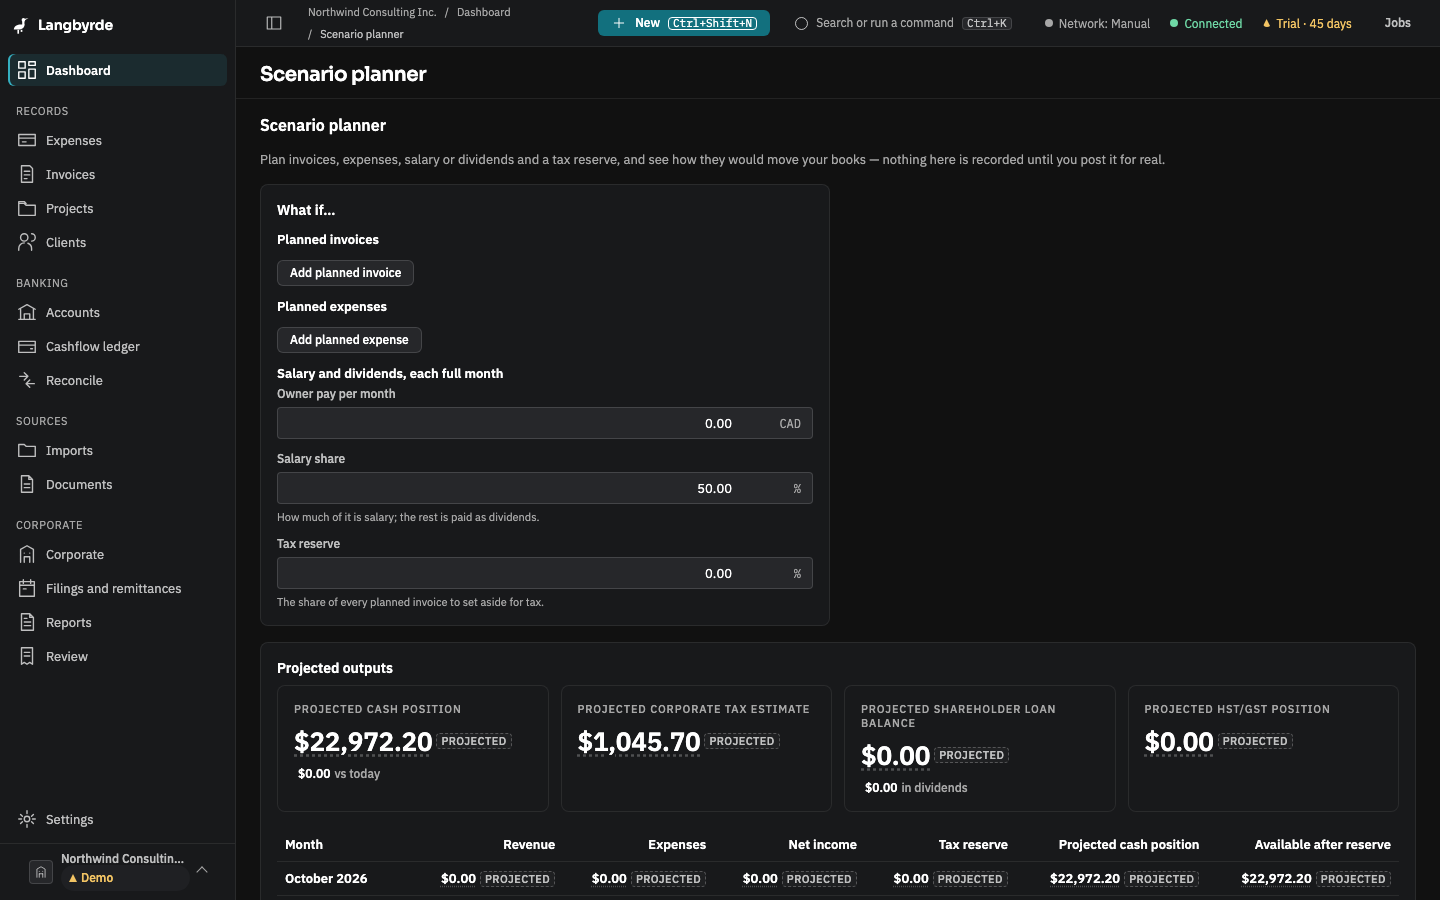Image resolution: width=1440 pixels, height=900 pixels.
Task: Click the $22,972.20 projected cash position value
Action: (363, 742)
